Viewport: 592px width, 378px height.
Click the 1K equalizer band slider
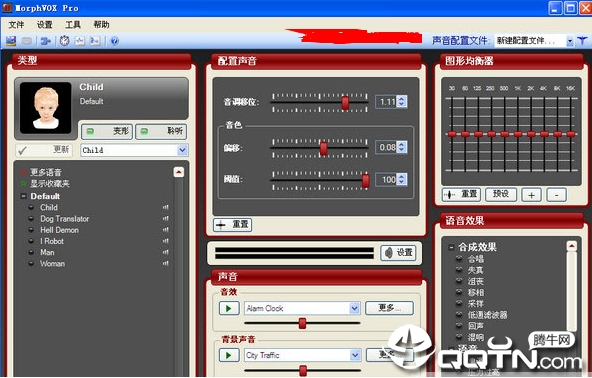(x=518, y=134)
